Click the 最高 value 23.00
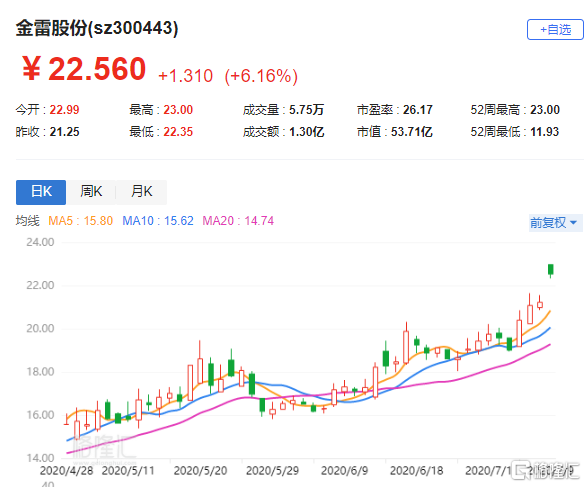Viewport: 586px width, 487px height. point(178,110)
